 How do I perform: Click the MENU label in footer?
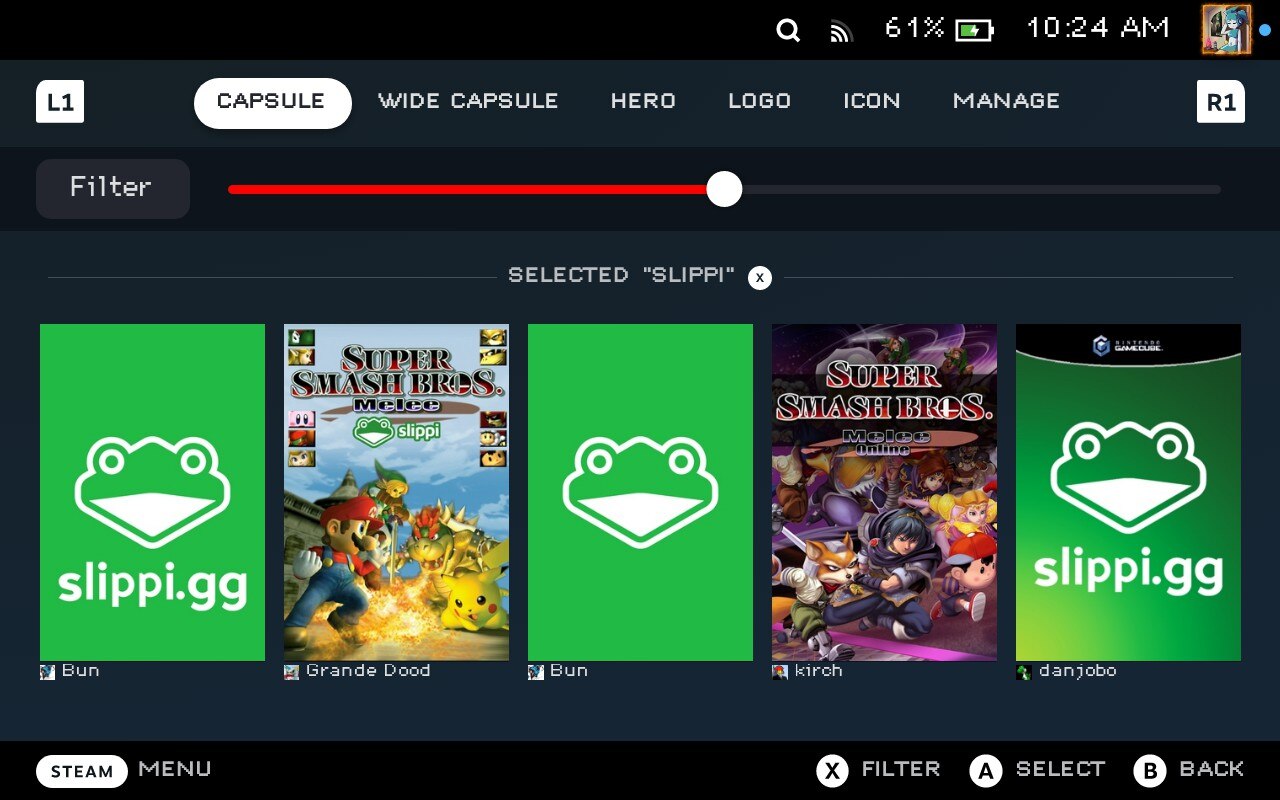(175, 769)
